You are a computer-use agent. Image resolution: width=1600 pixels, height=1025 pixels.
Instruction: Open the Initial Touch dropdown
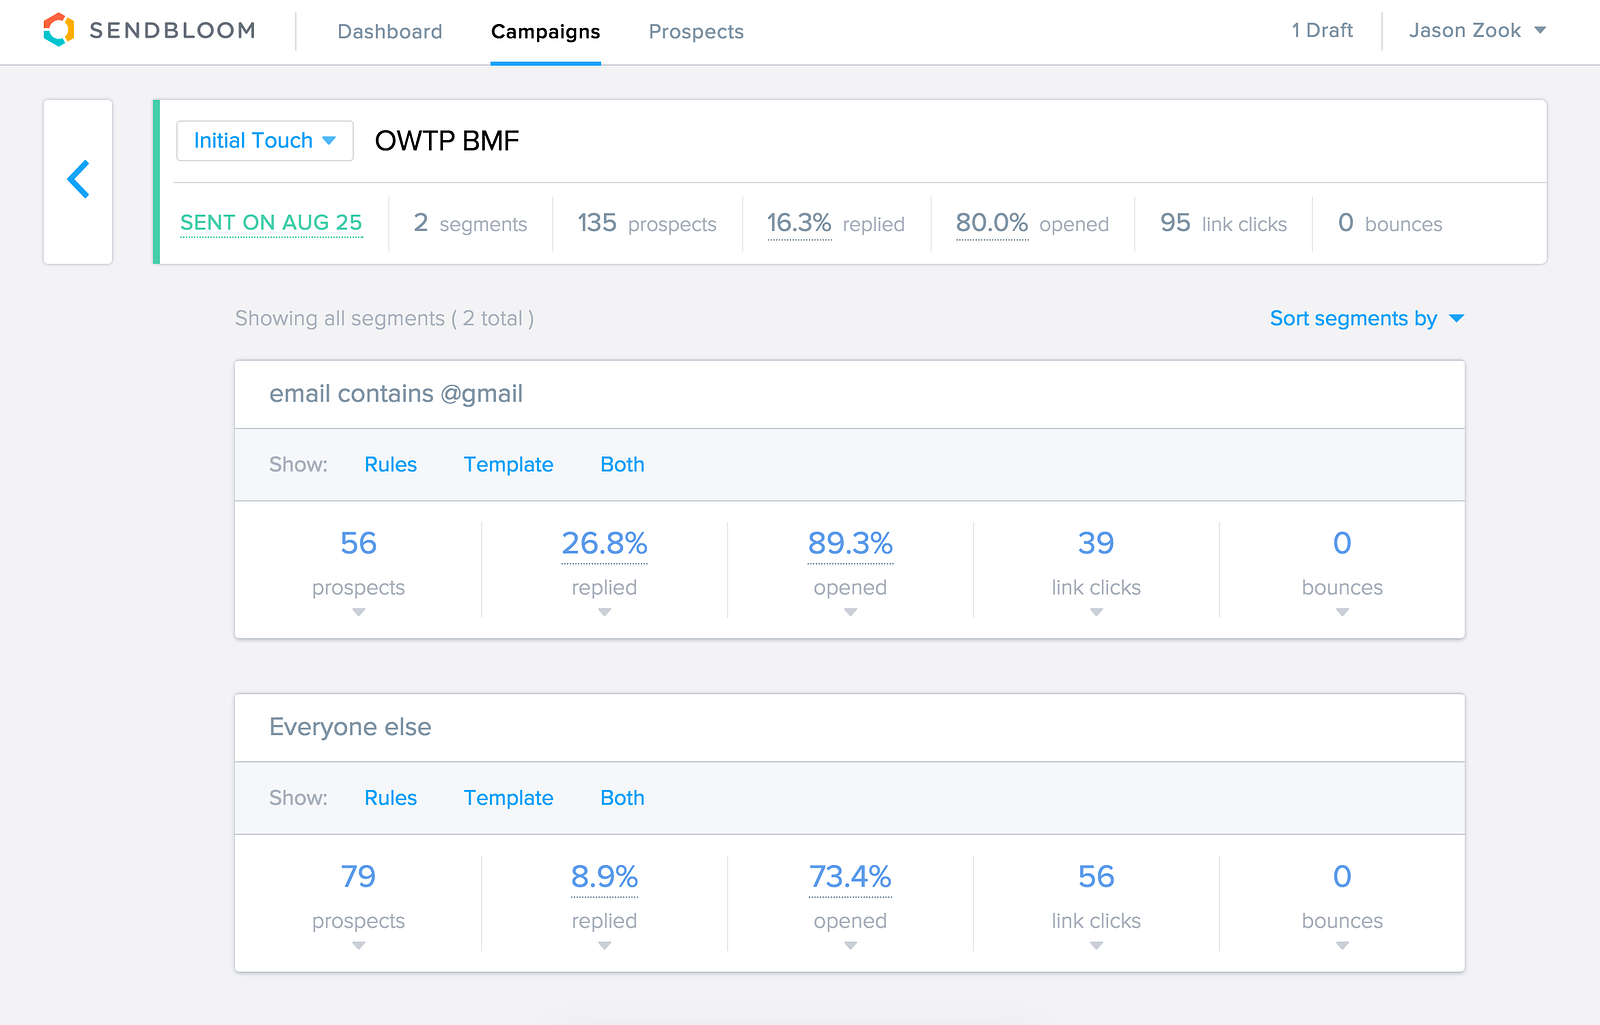pos(265,141)
